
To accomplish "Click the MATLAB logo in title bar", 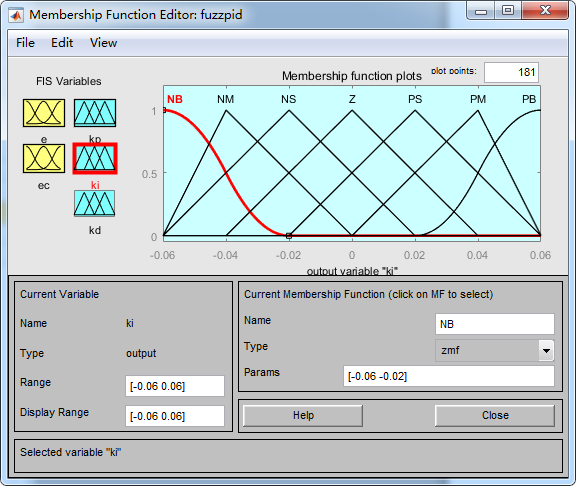I will [17, 15].
